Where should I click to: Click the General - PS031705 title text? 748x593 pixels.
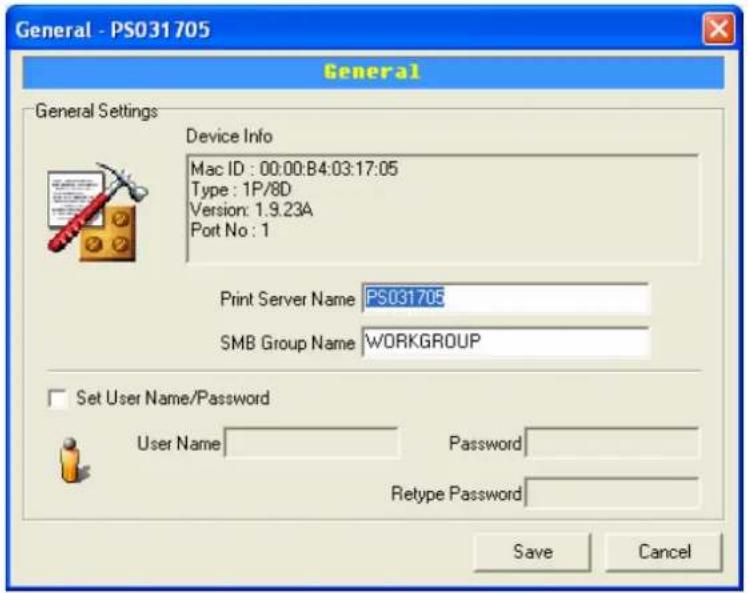pos(113,30)
